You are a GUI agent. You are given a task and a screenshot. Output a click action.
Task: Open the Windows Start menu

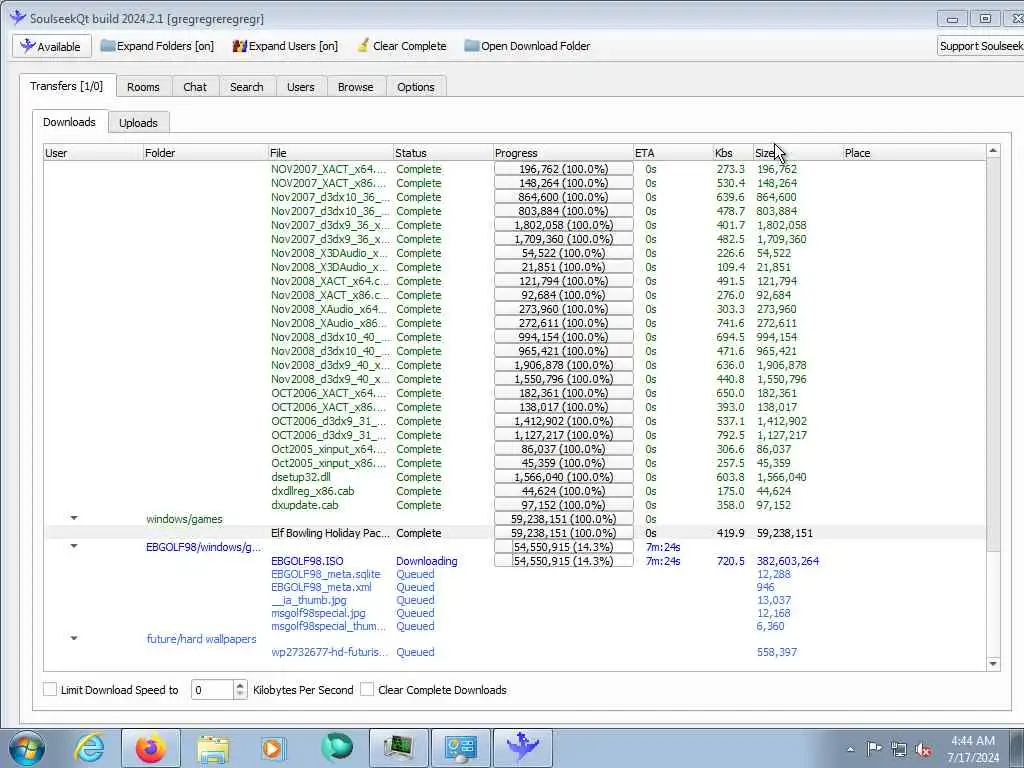click(26, 748)
